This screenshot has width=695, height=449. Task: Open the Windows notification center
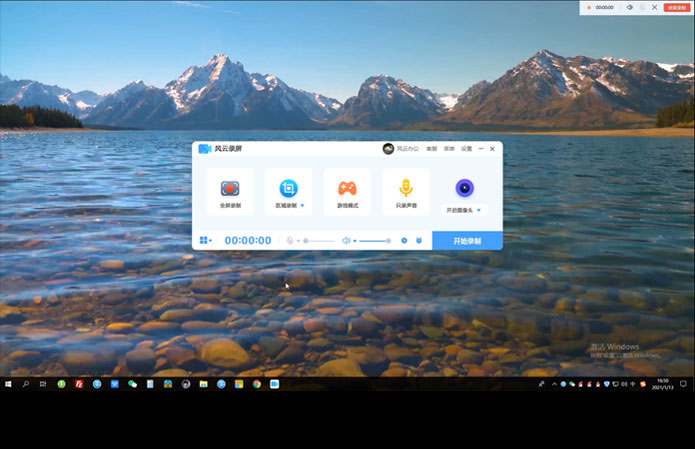point(683,384)
